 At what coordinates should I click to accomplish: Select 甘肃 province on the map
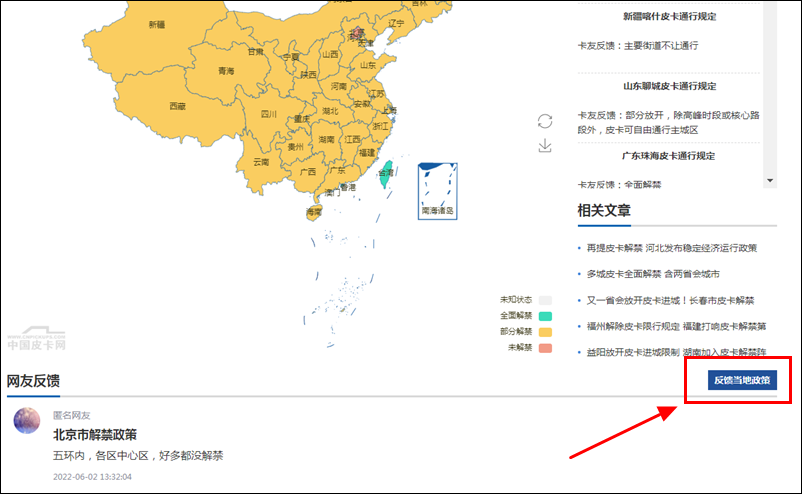tap(255, 52)
